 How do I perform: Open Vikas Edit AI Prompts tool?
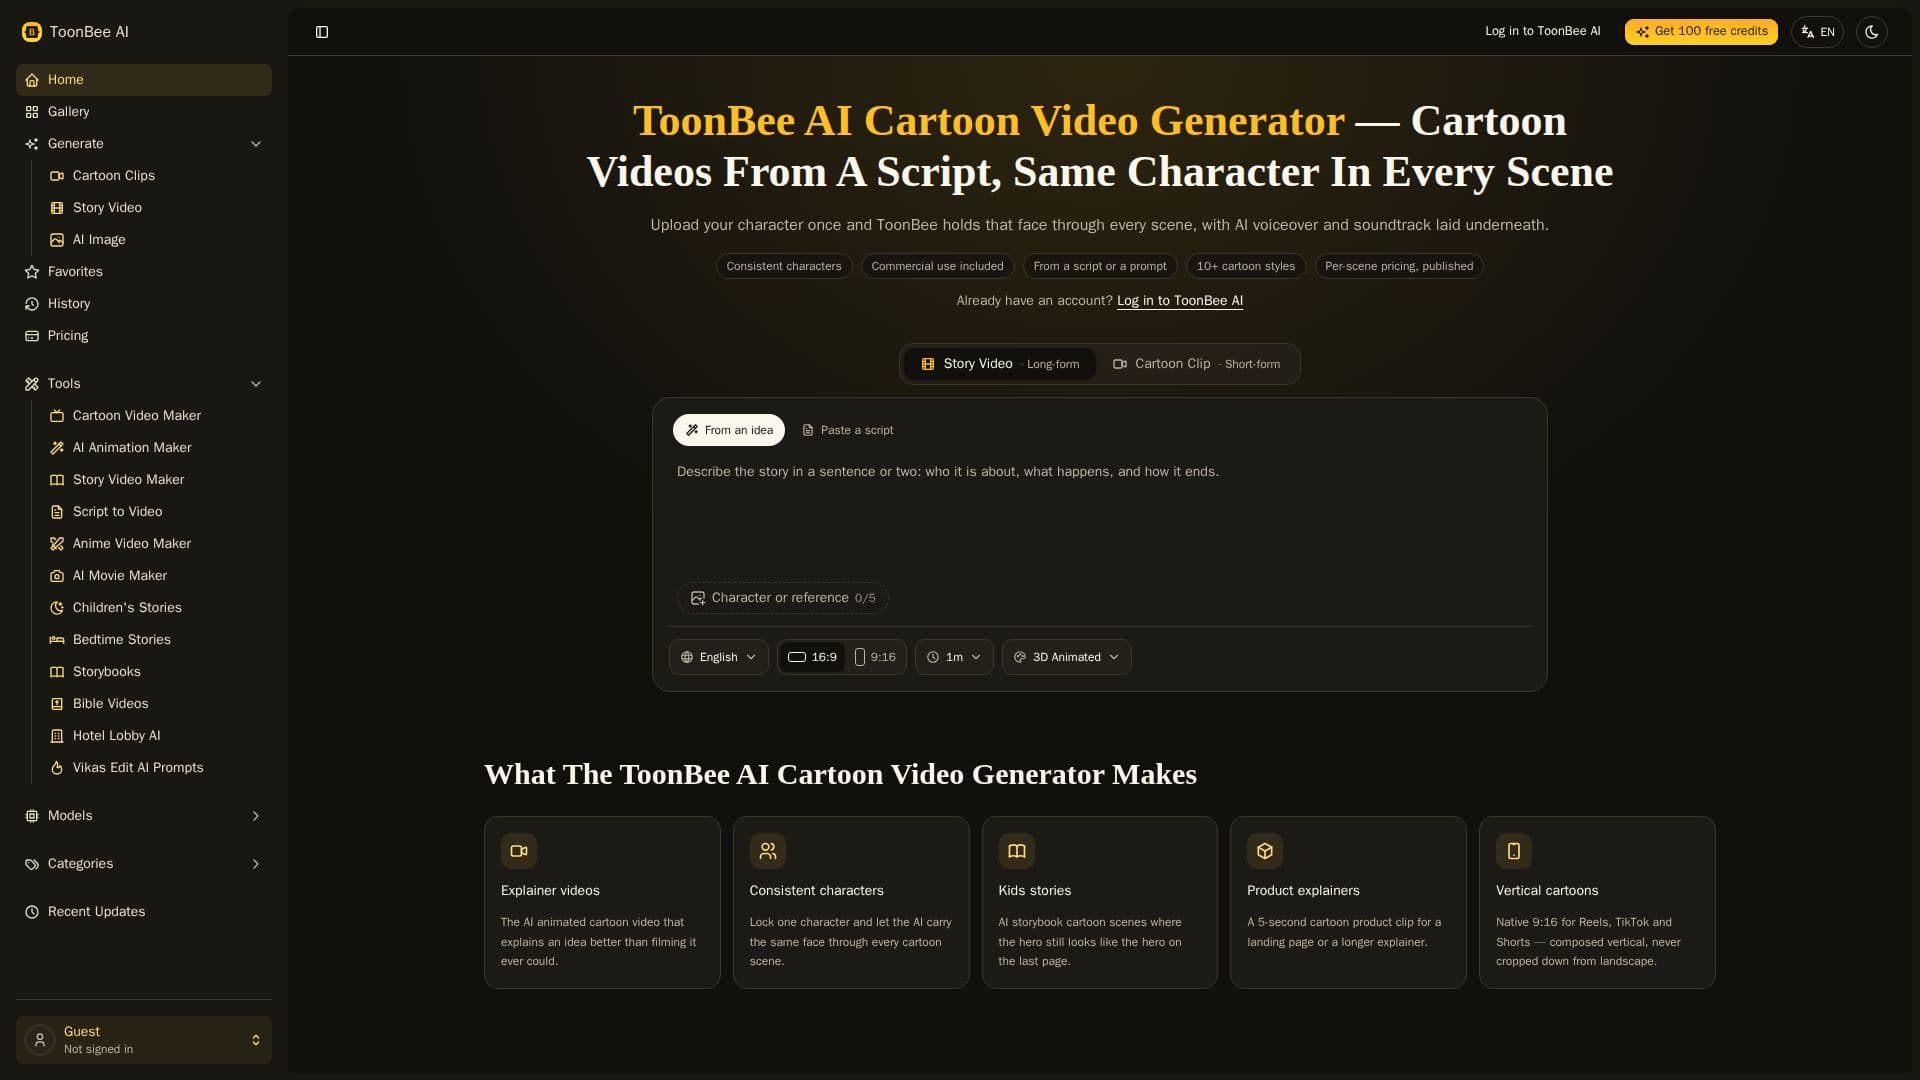[x=156, y=768]
